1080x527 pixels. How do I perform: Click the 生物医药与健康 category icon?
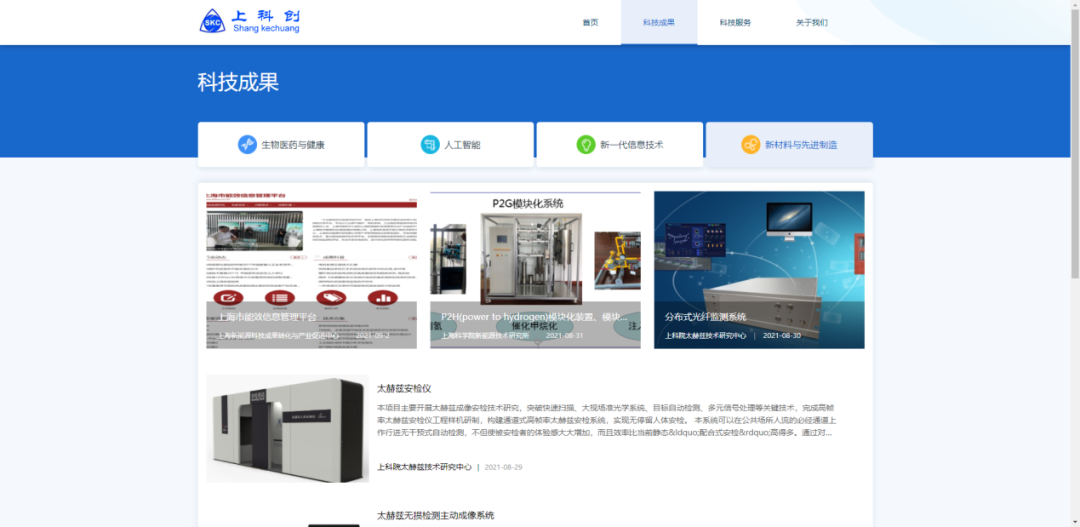pos(247,145)
